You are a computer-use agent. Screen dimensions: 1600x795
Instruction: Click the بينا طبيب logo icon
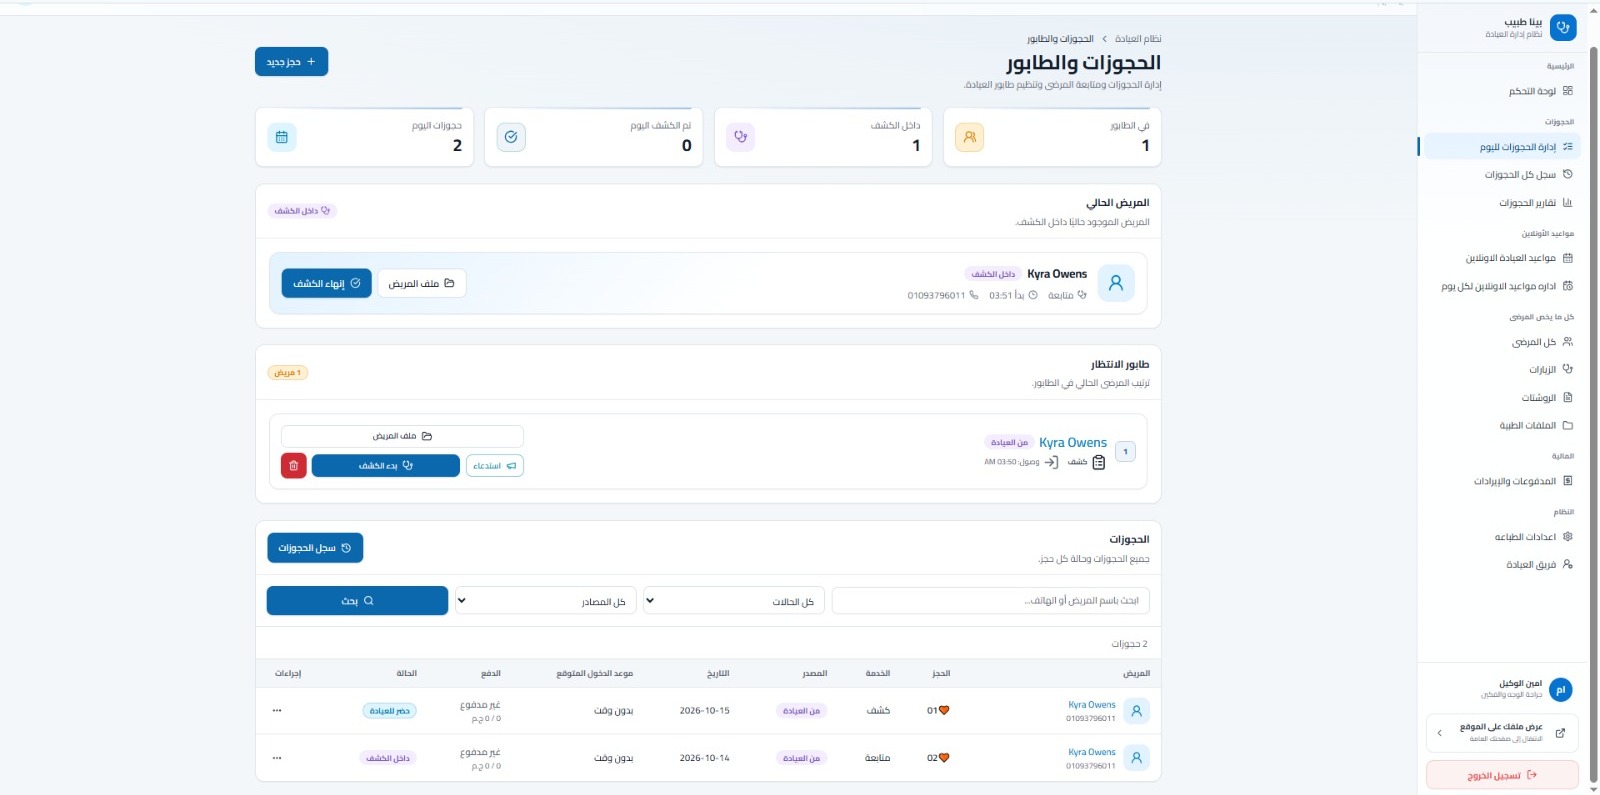[x=1563, y=28]
